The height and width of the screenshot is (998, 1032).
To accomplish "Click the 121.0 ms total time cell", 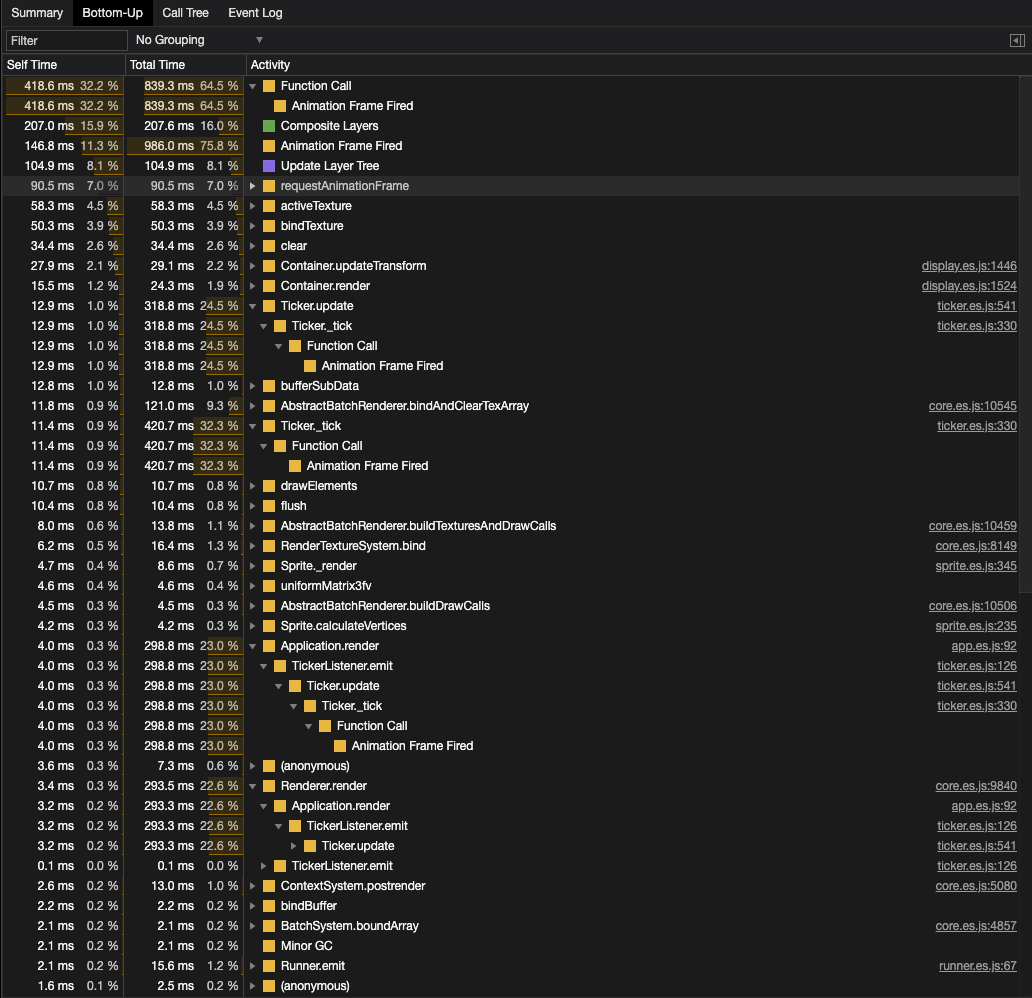I will 185,406.
